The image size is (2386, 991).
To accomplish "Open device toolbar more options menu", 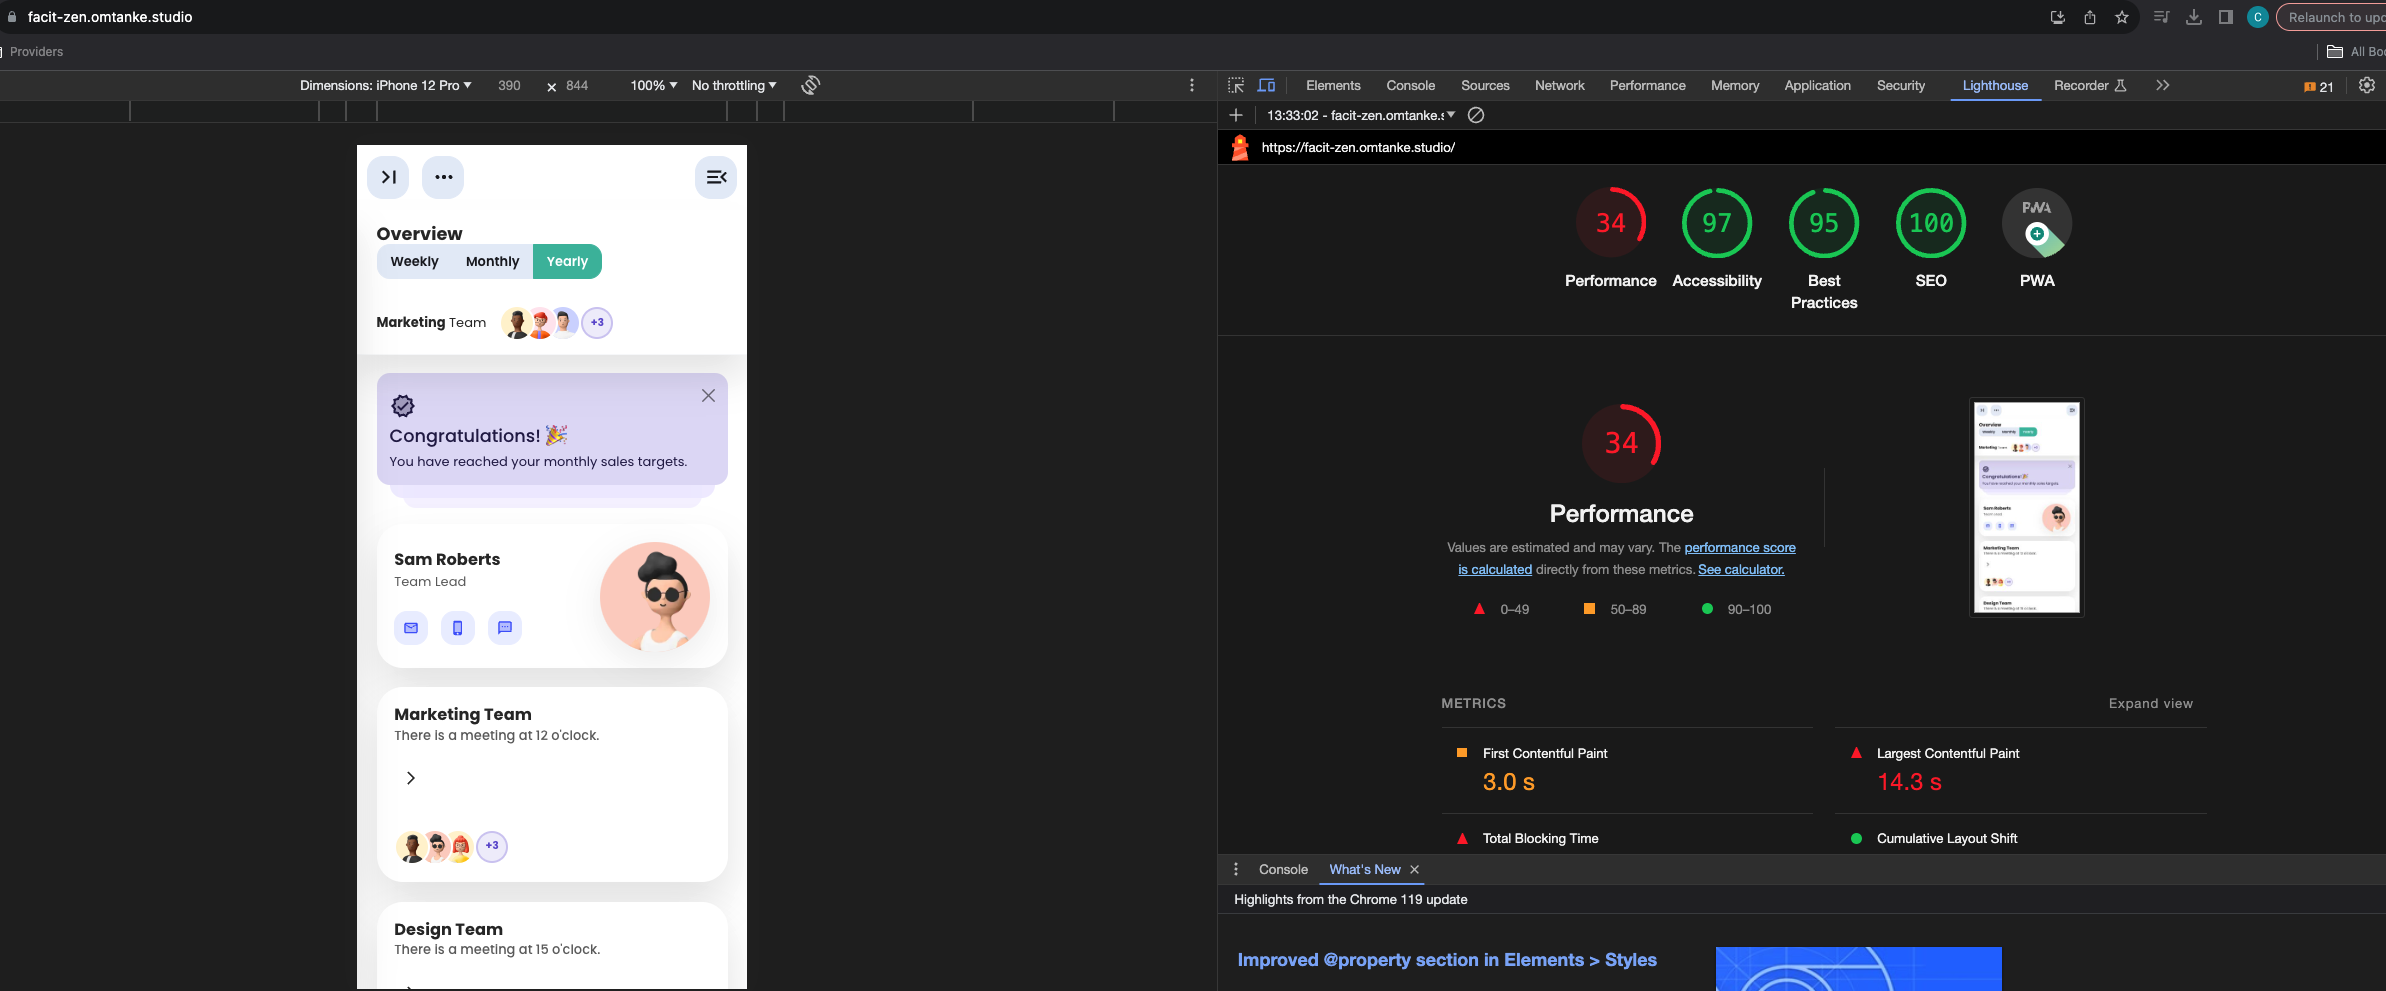I will 1192,86.
